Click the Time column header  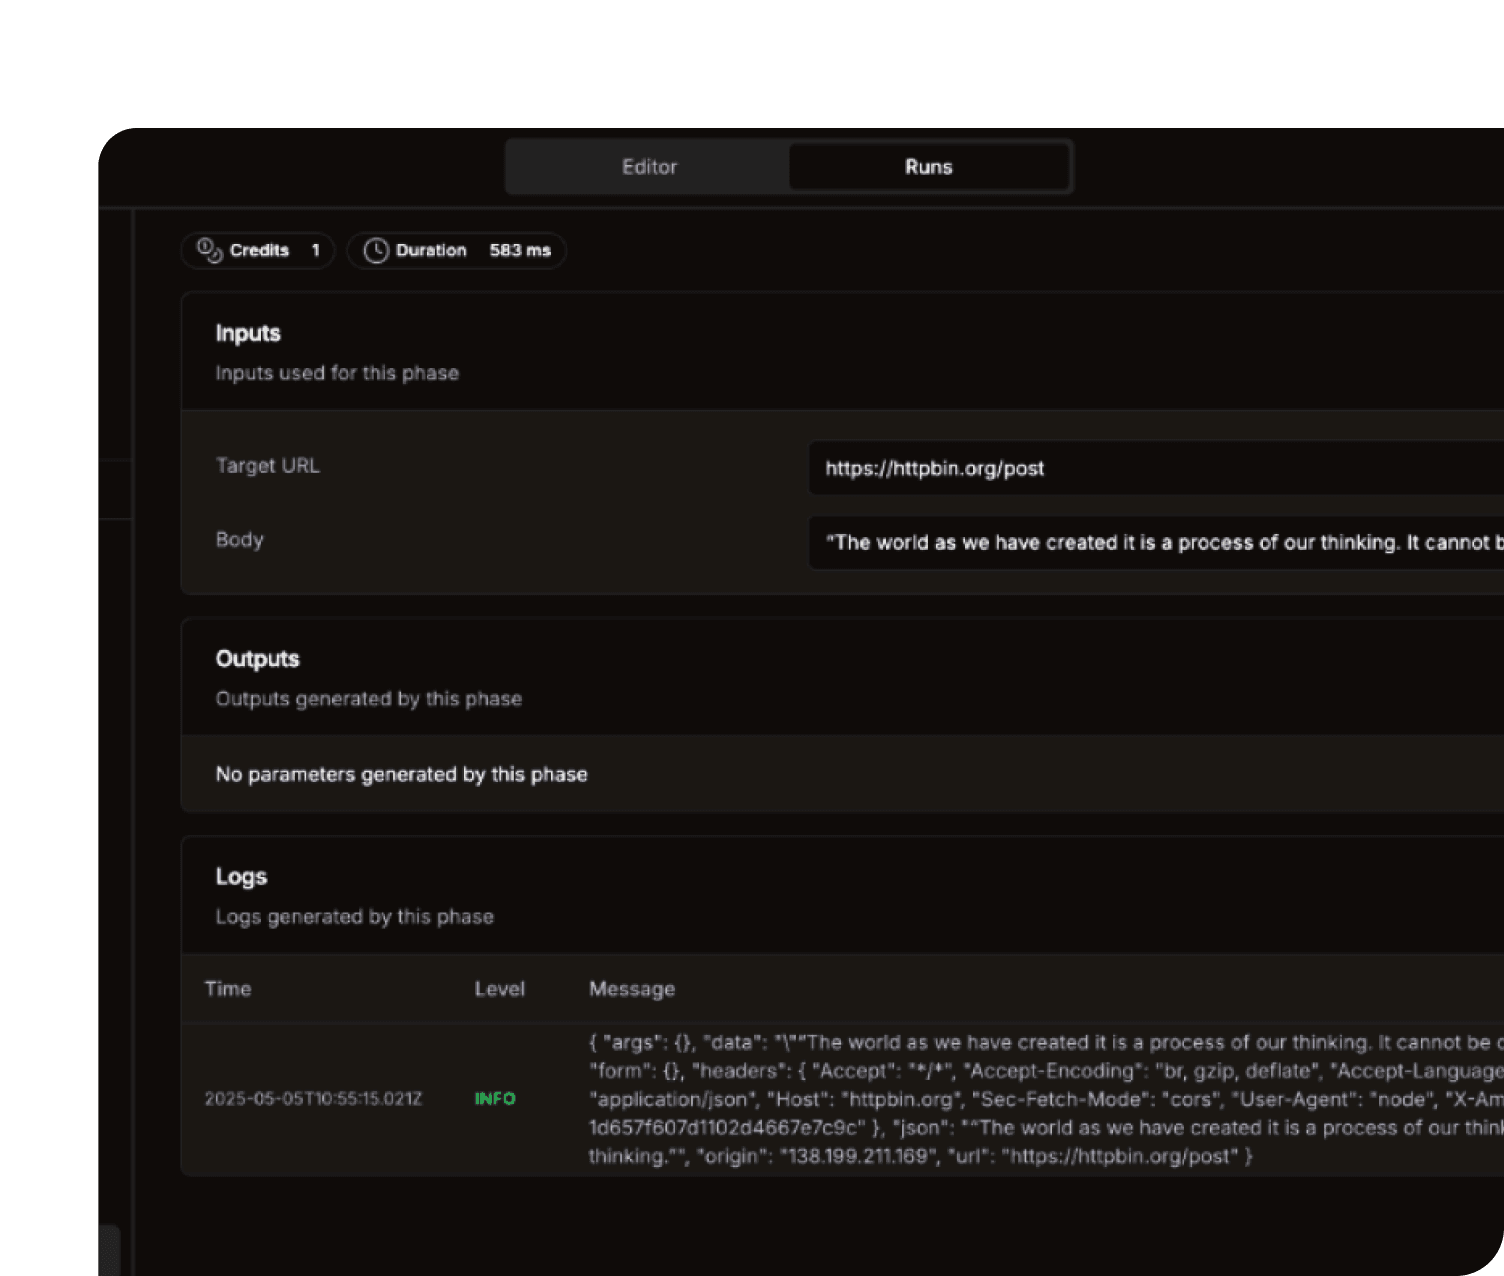tap(228, 988)
